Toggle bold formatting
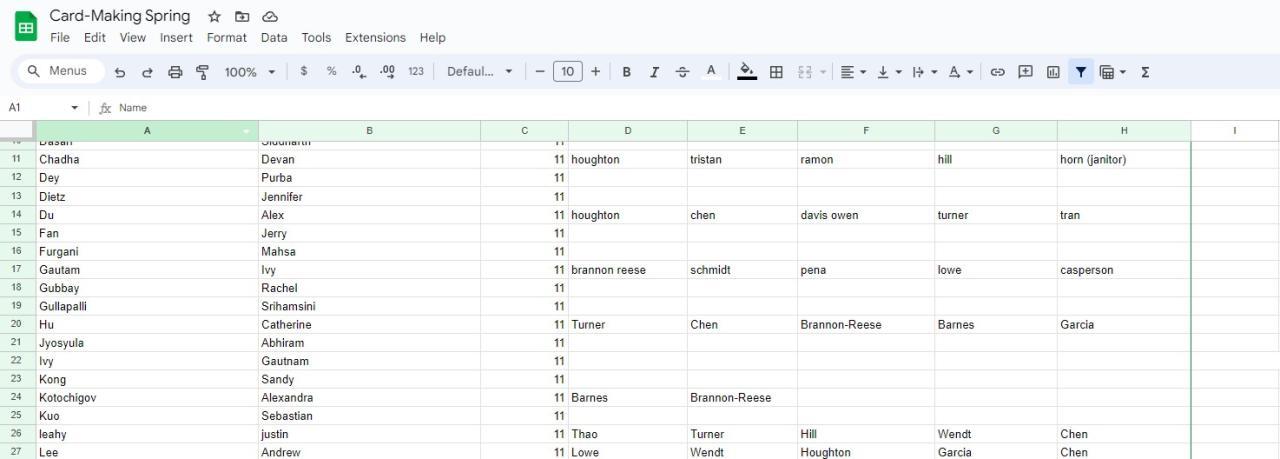Screen dimensions: 1280x459 (x=627, y=72)
